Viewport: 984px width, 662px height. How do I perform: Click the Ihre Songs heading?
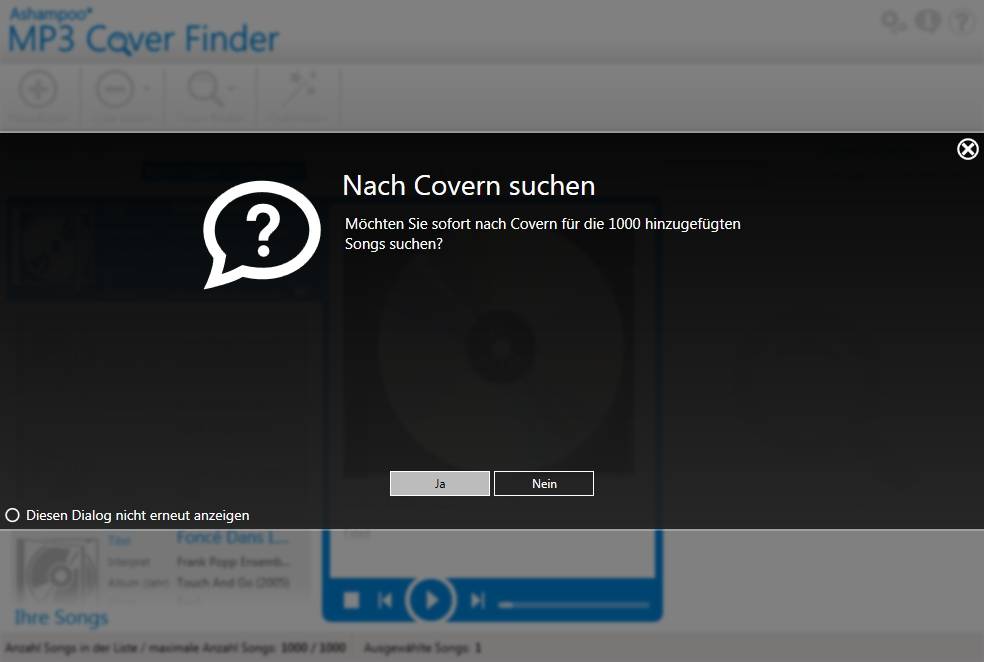tap(62, 617)
